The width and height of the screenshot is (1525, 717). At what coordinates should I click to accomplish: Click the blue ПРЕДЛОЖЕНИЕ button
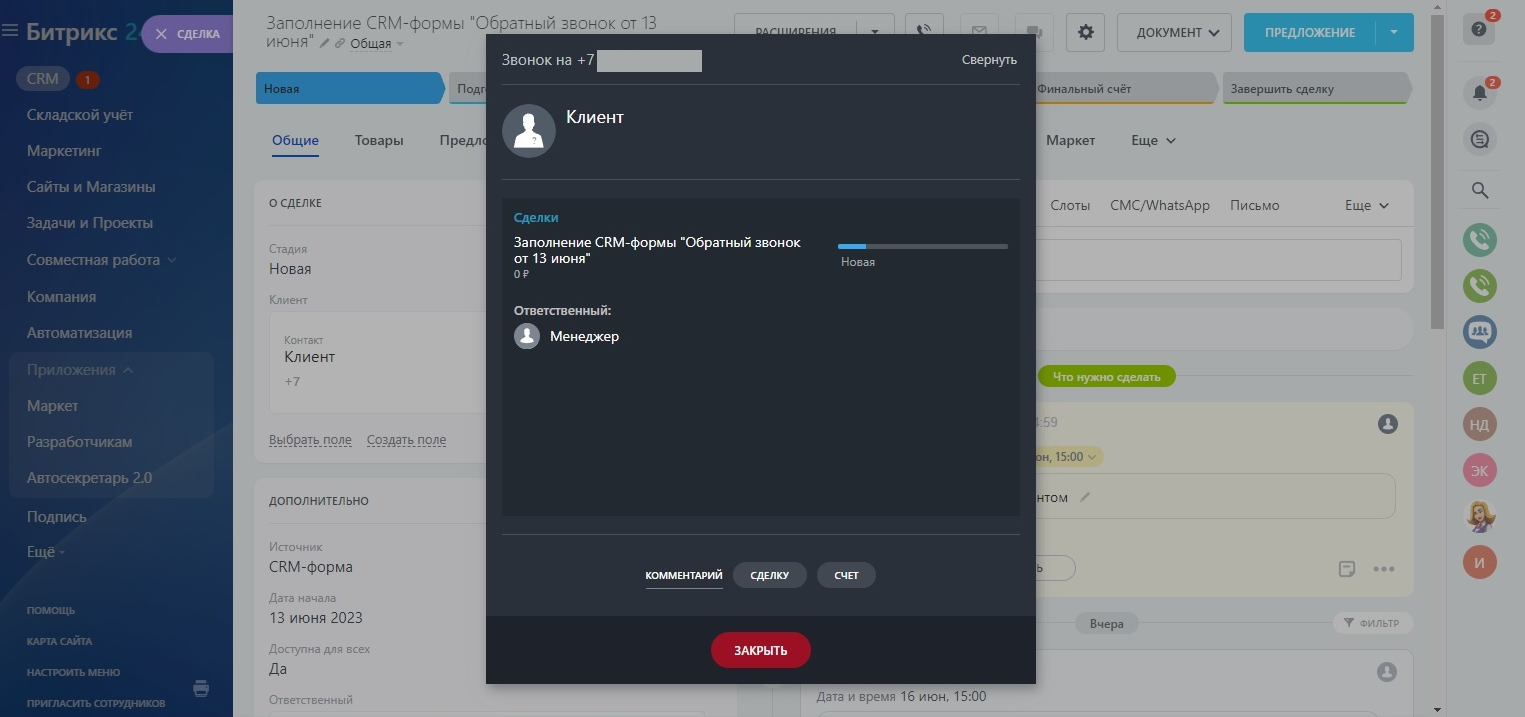tap(1310, 32)
